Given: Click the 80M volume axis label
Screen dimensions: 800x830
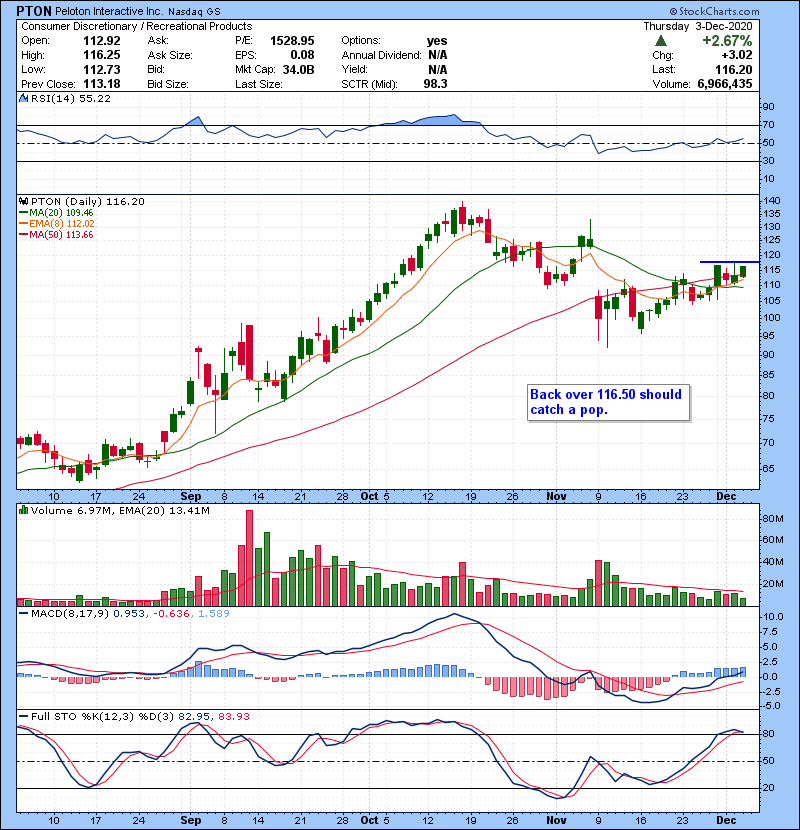Looking at the screenshot, I should [772, 518].
